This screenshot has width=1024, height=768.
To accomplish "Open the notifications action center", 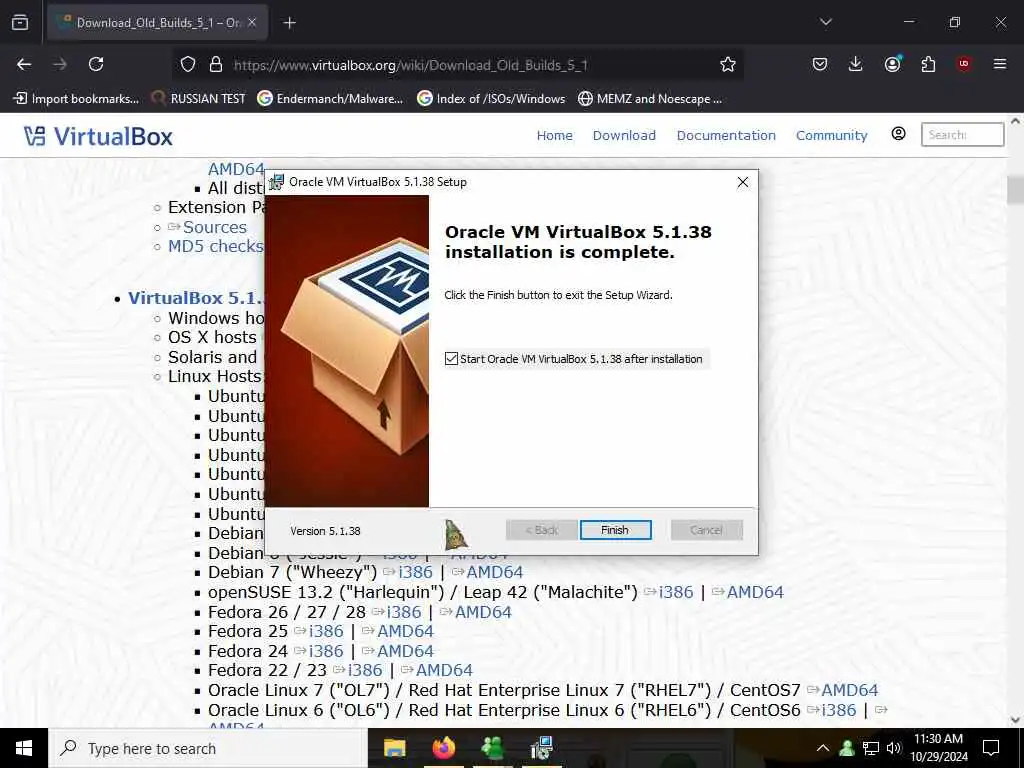I will (x=991, y=748).
